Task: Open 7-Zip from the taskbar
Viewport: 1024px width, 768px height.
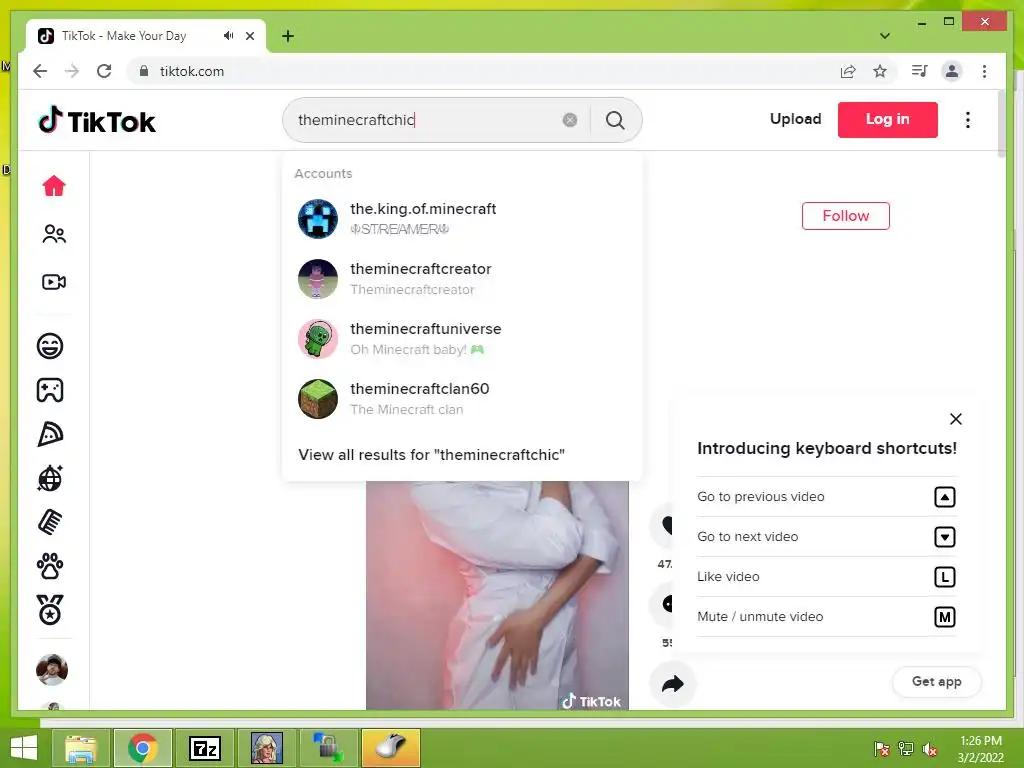Action: pos(204,748)
